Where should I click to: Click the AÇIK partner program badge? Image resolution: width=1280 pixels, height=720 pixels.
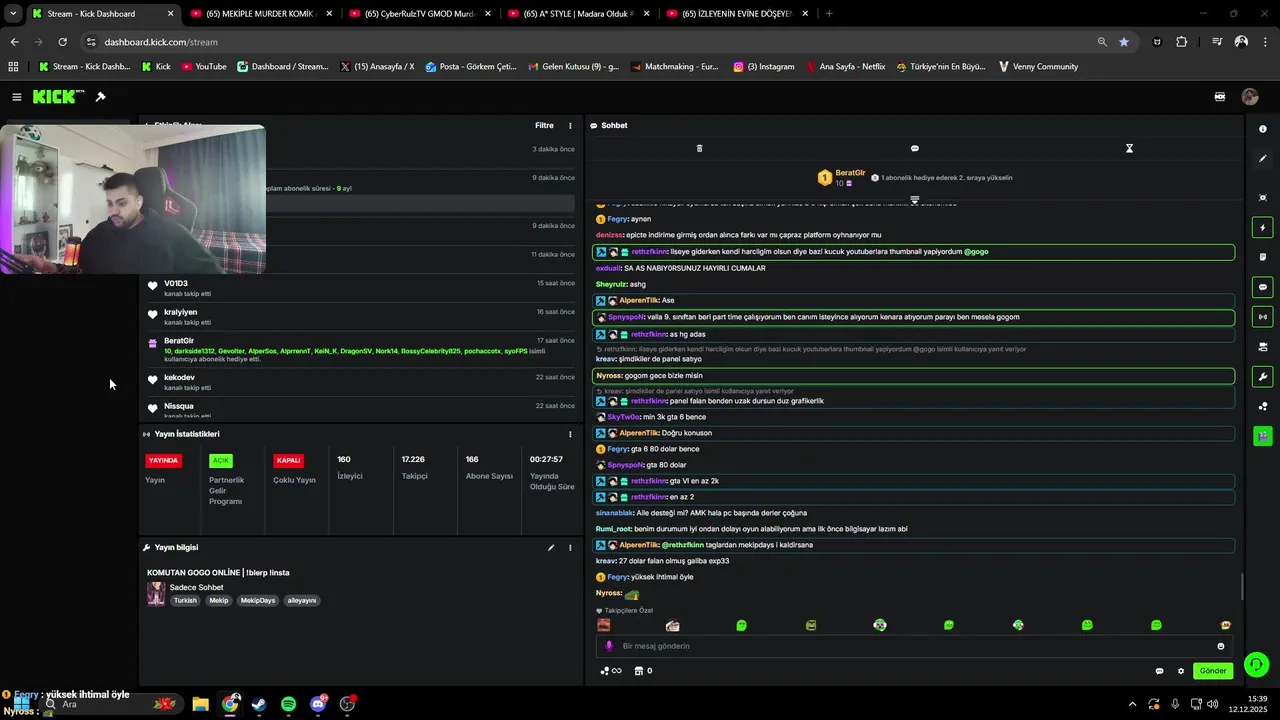pyautogui.click(x=221, y=461)
